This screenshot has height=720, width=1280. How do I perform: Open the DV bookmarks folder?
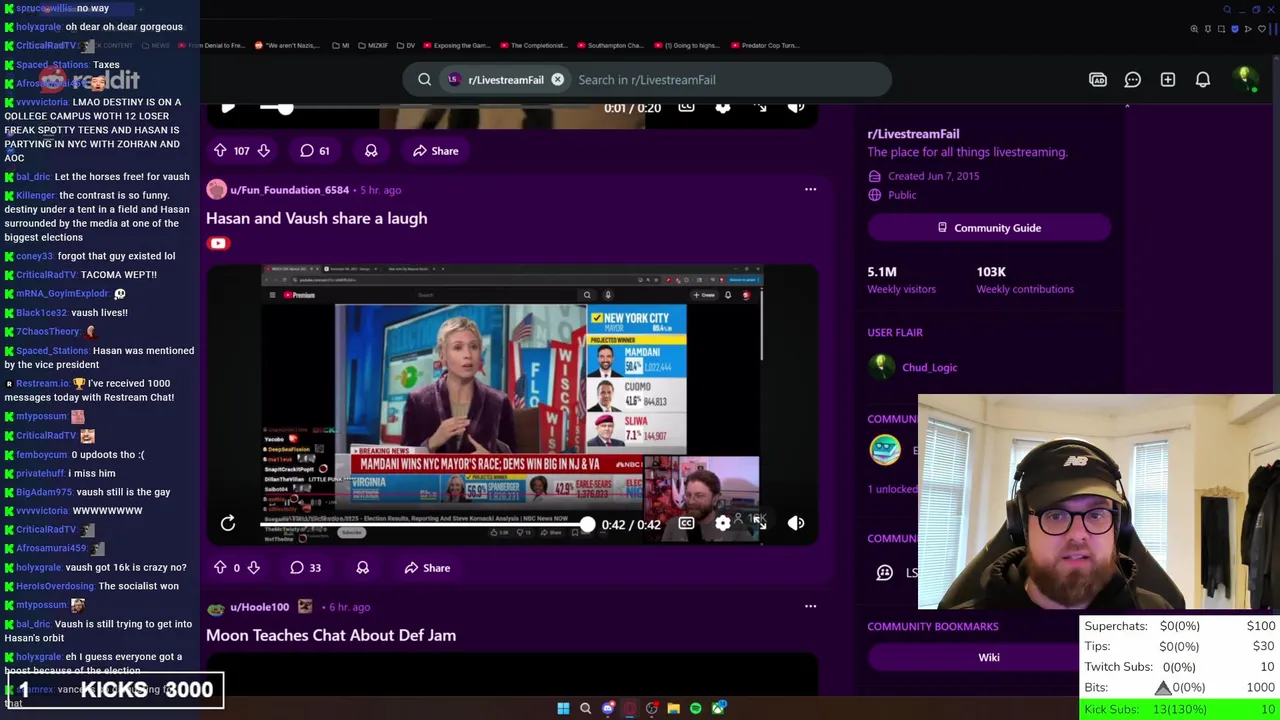[405, 45]
